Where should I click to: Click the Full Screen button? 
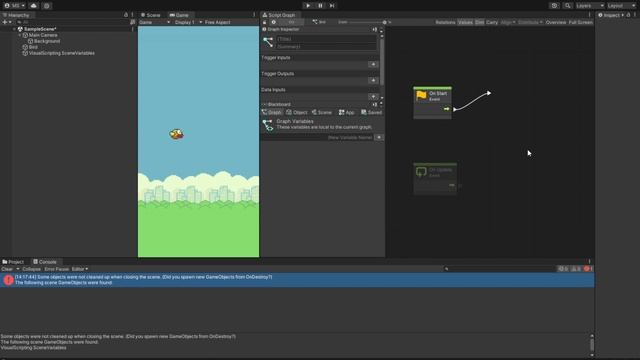580,22
